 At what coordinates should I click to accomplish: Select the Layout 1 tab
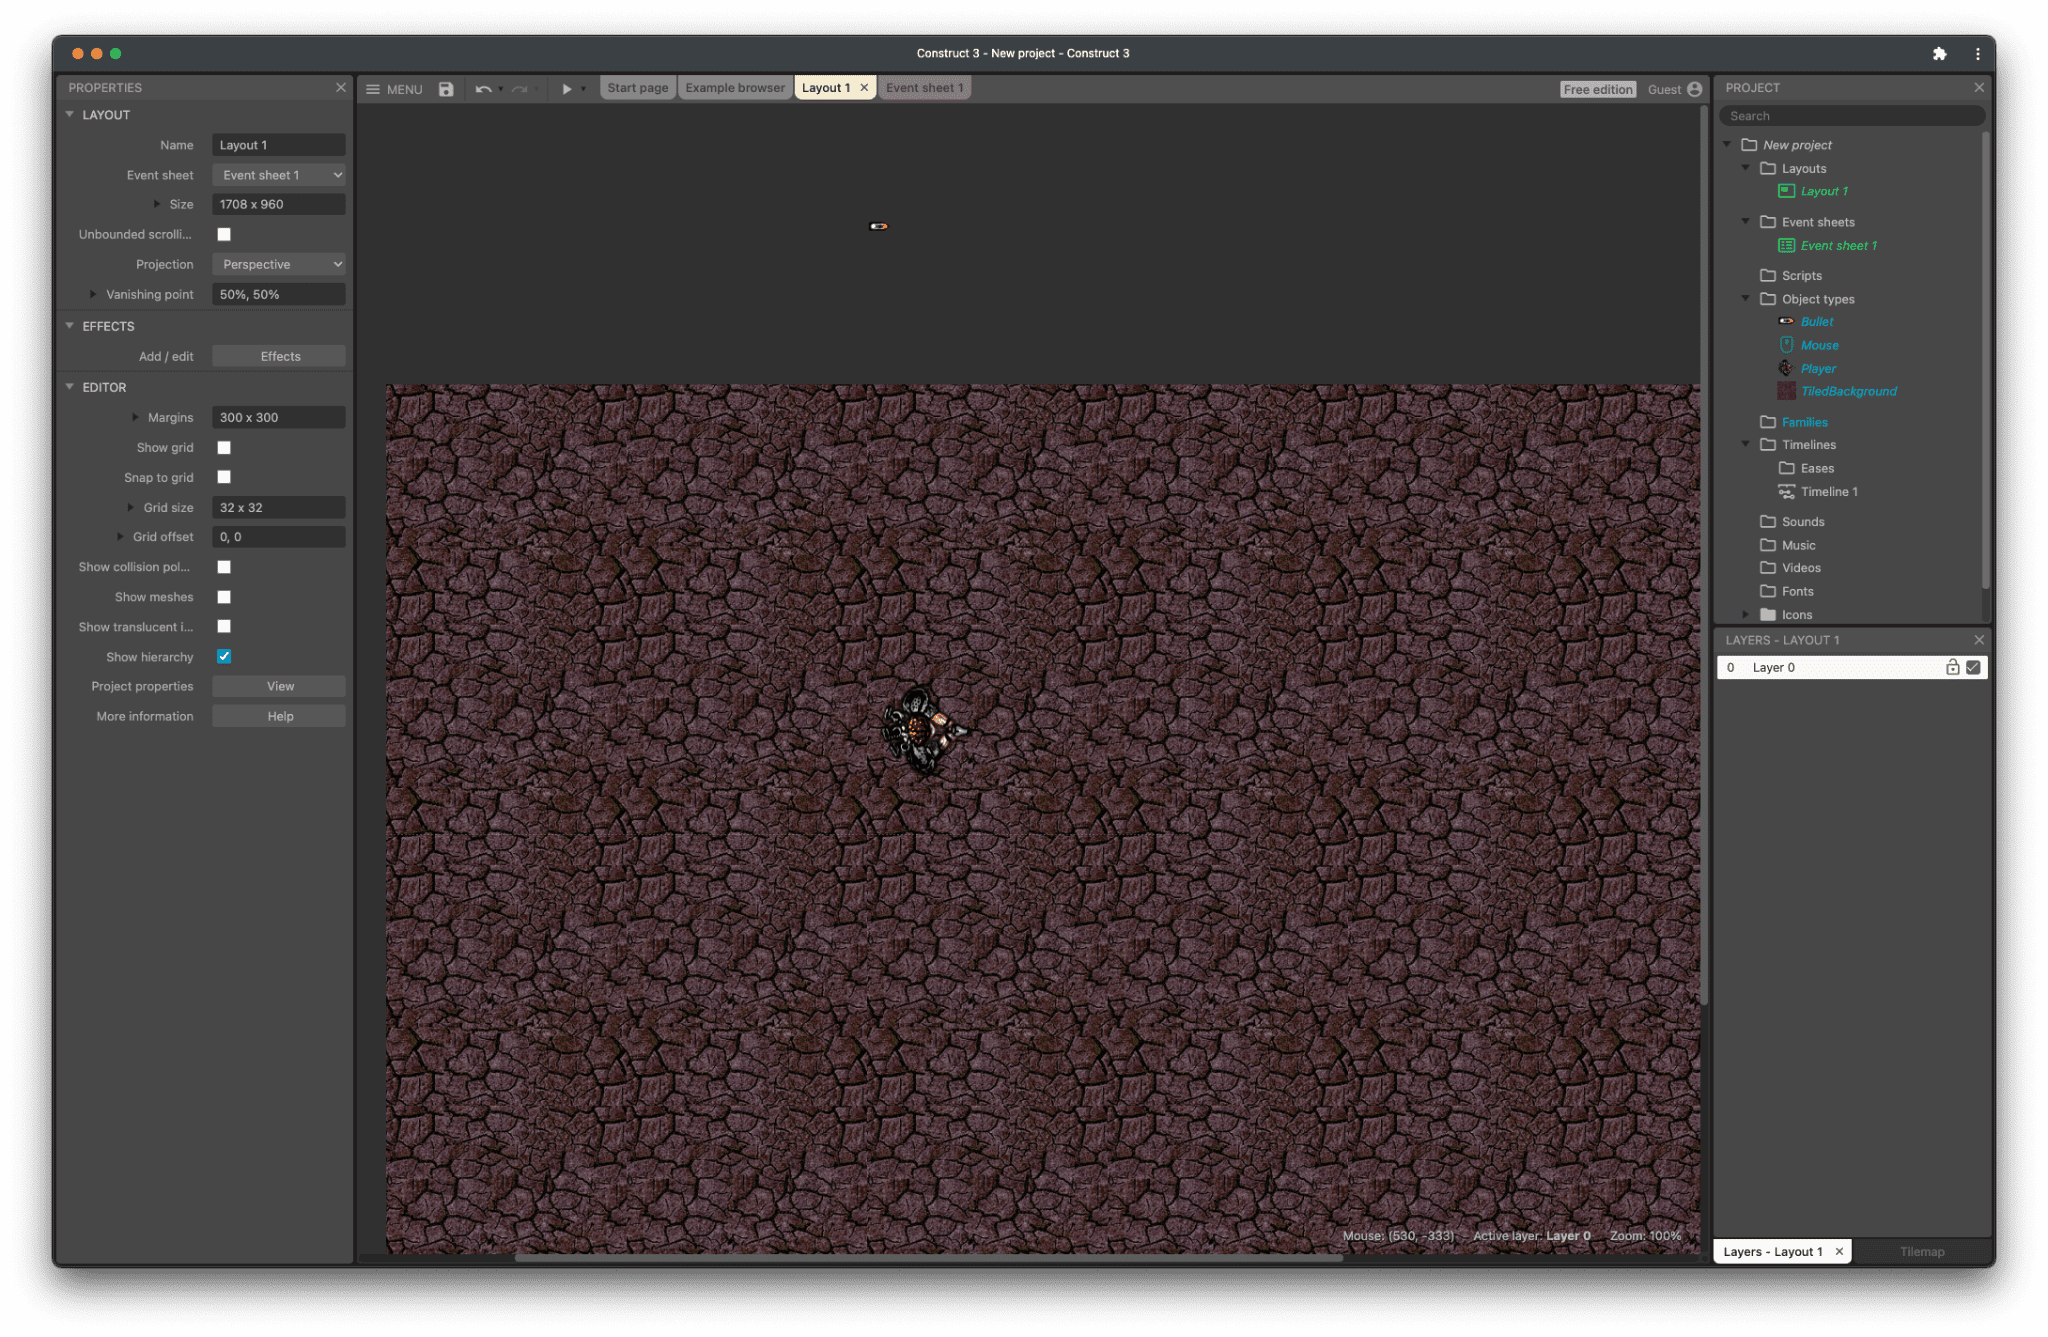point(825,88)
